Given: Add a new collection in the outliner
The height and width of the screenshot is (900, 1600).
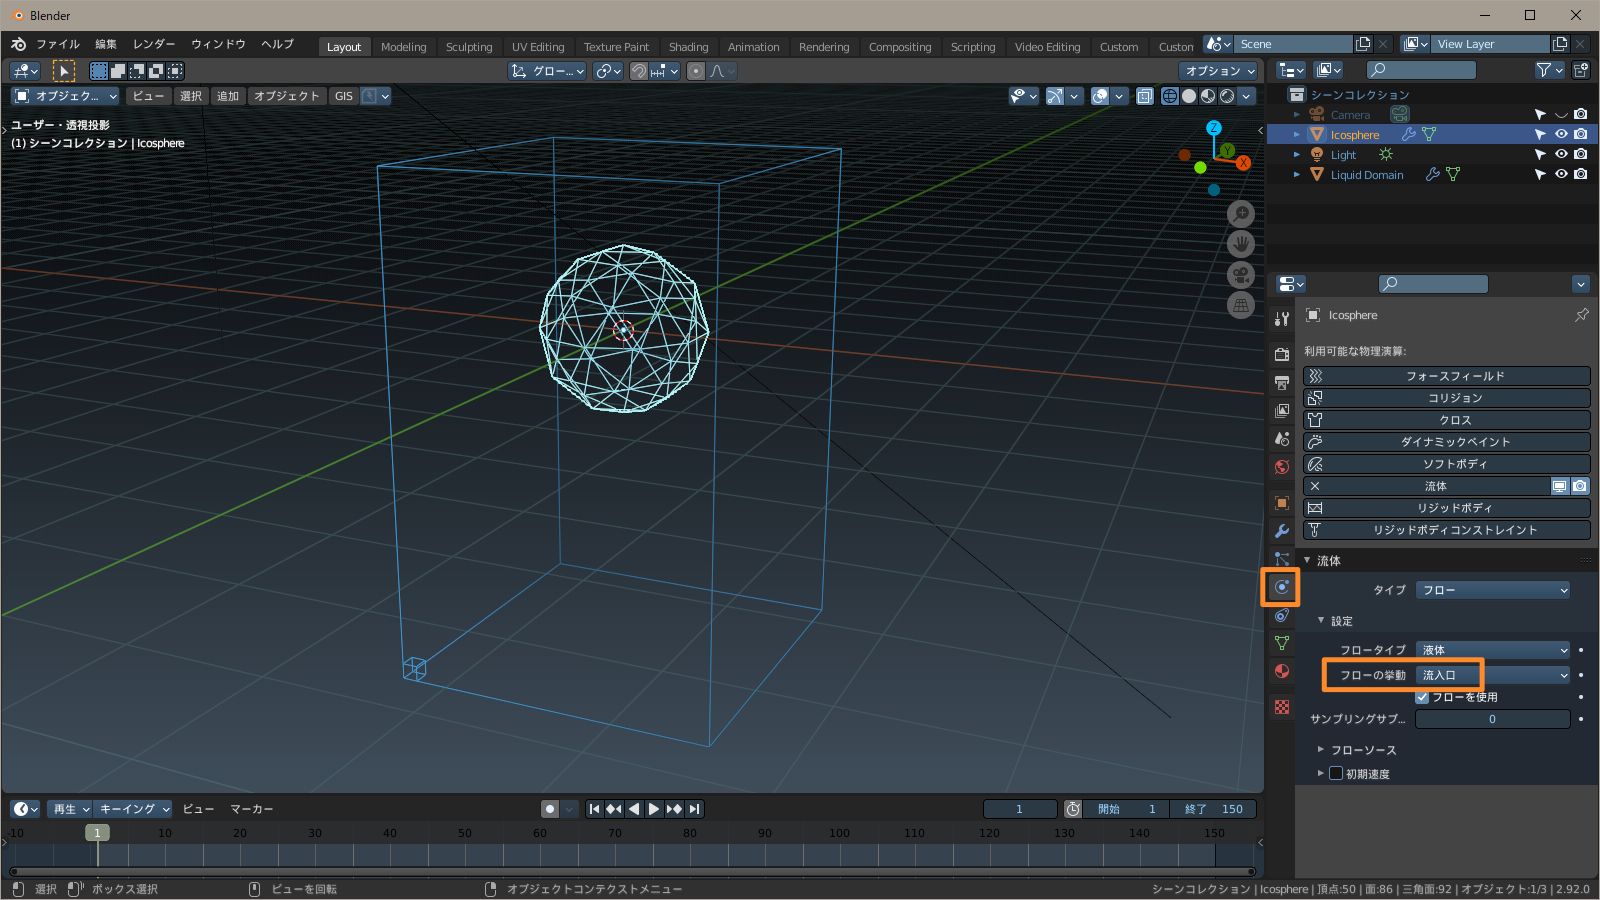Looking at the screenshot, I should tap(1581, 70).
